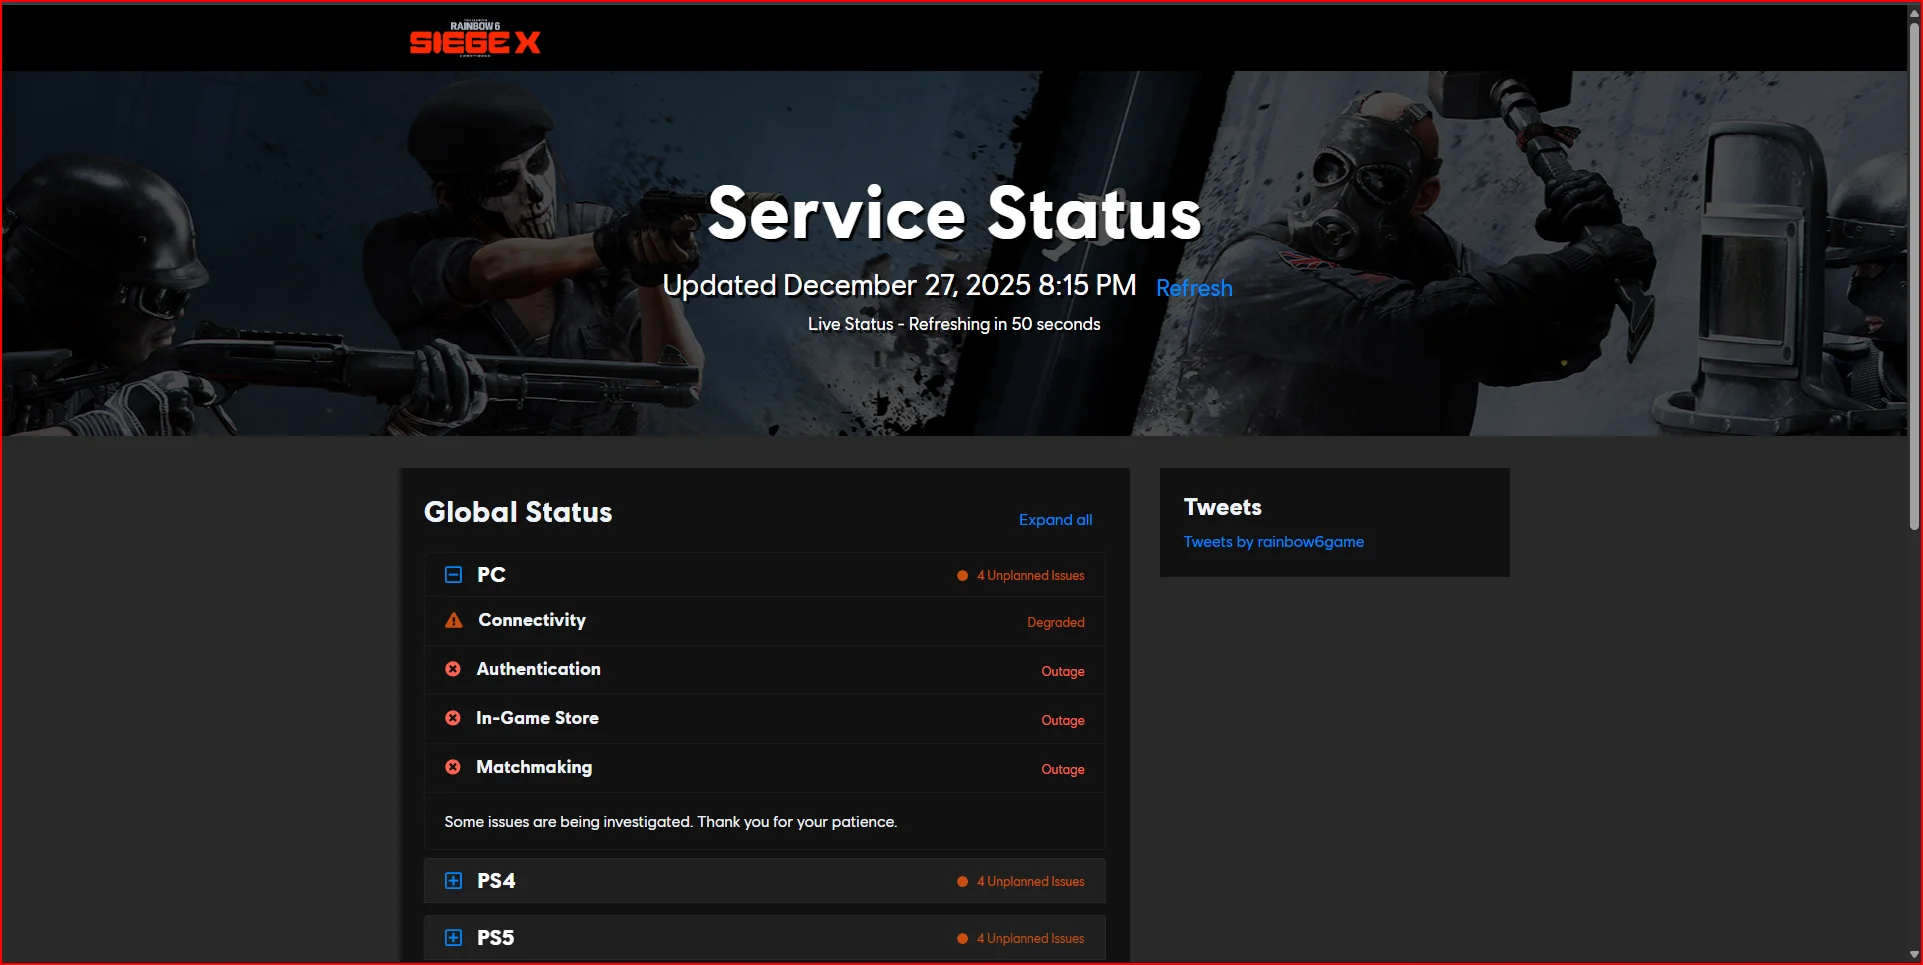This screenshot has width=1923, height=965.
Task: Select the PS5 platform heading
Action: coord(495,937)
